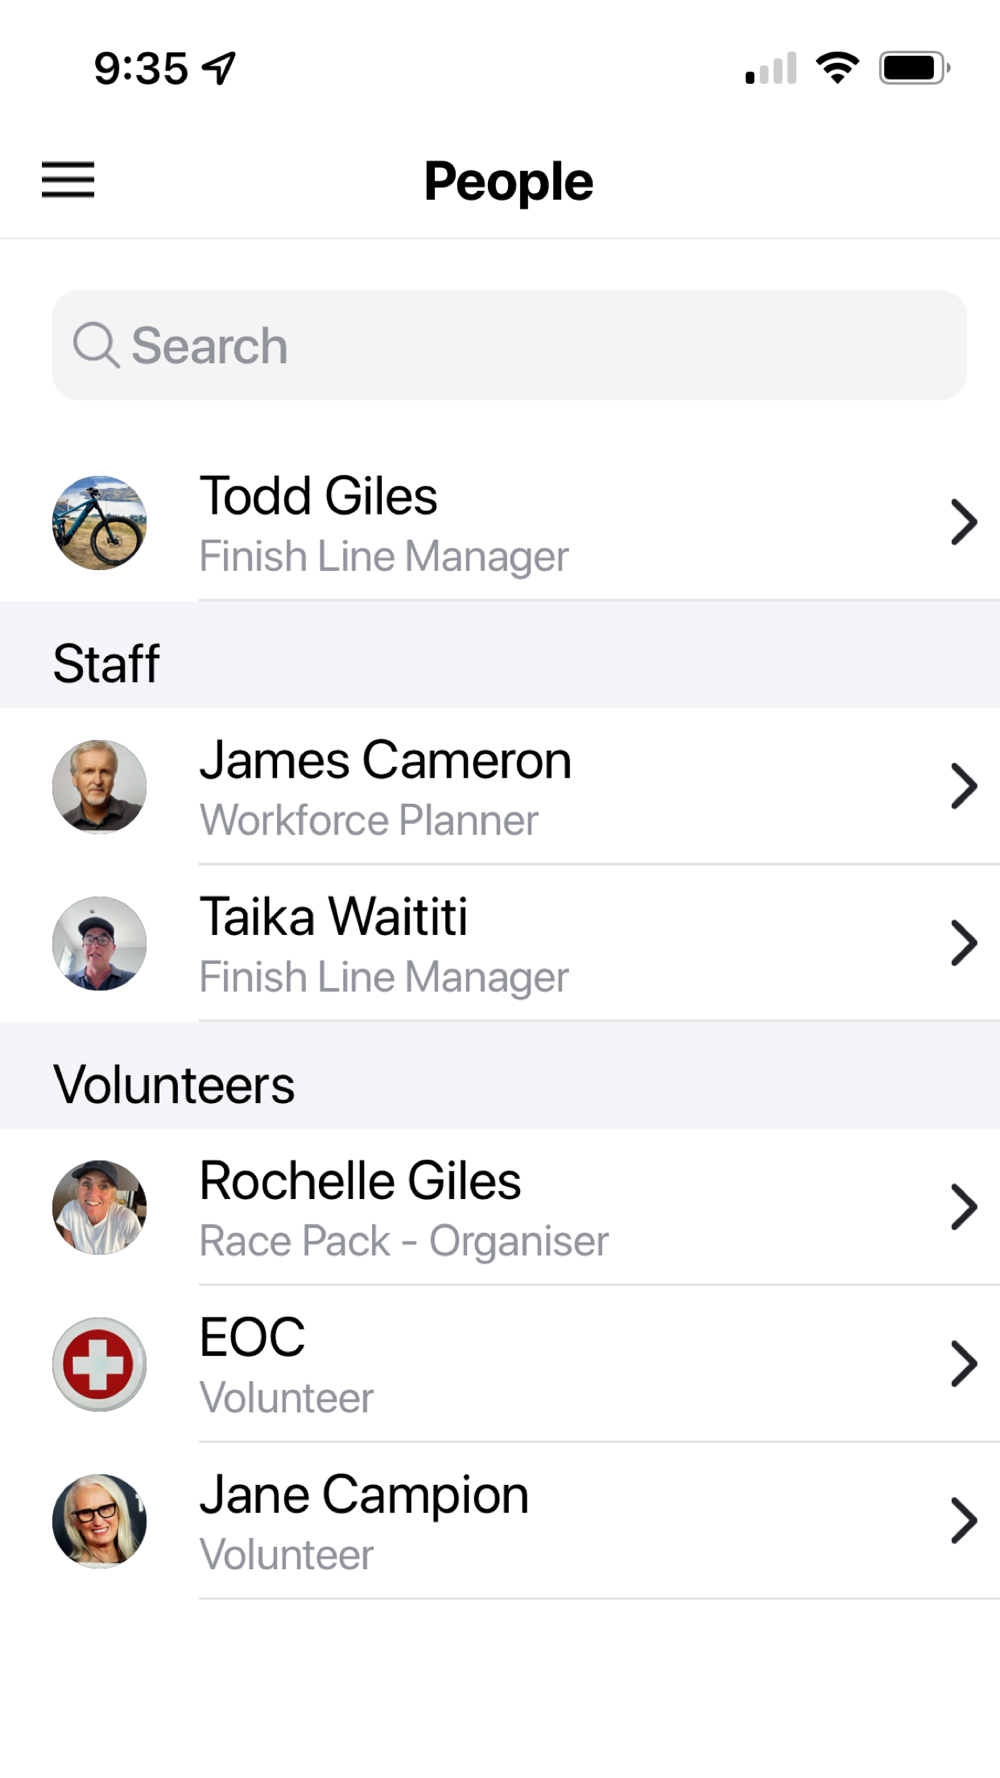Tap the battery status icon
The image size is (1000, 1778).
914,68
